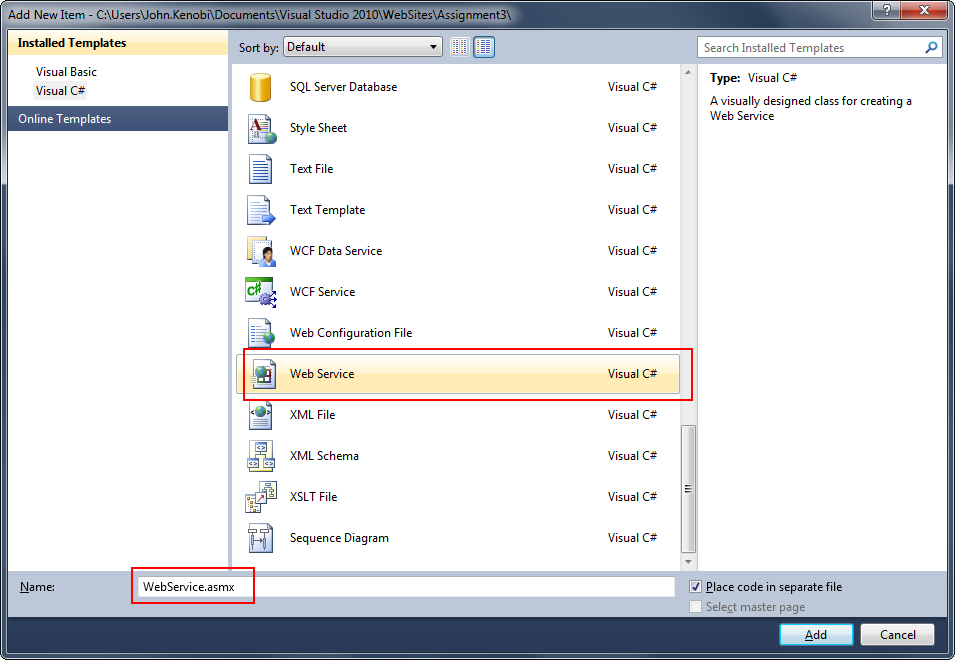This screenshot has width=955, height=660.
Task: Click the search magnifier icon
Action: 931,47
